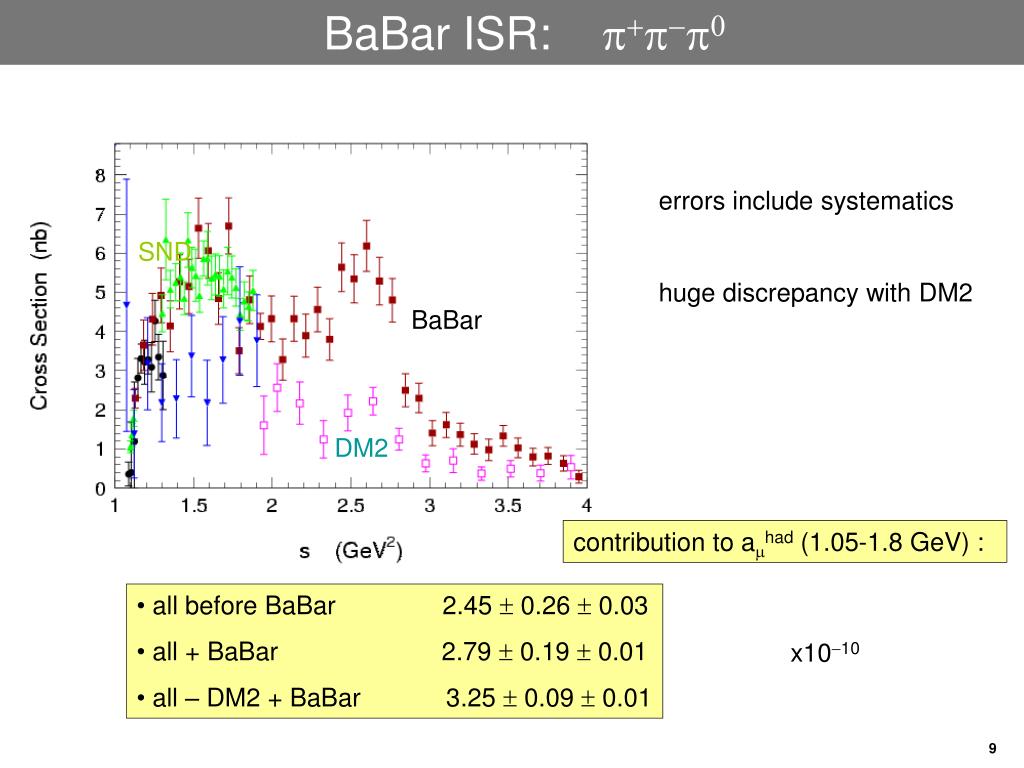The width and height of the screenshot is (1024, 768).
Task: Click the 'all – DM2 + BaBar' bullet
Action: tap(249, 697)
